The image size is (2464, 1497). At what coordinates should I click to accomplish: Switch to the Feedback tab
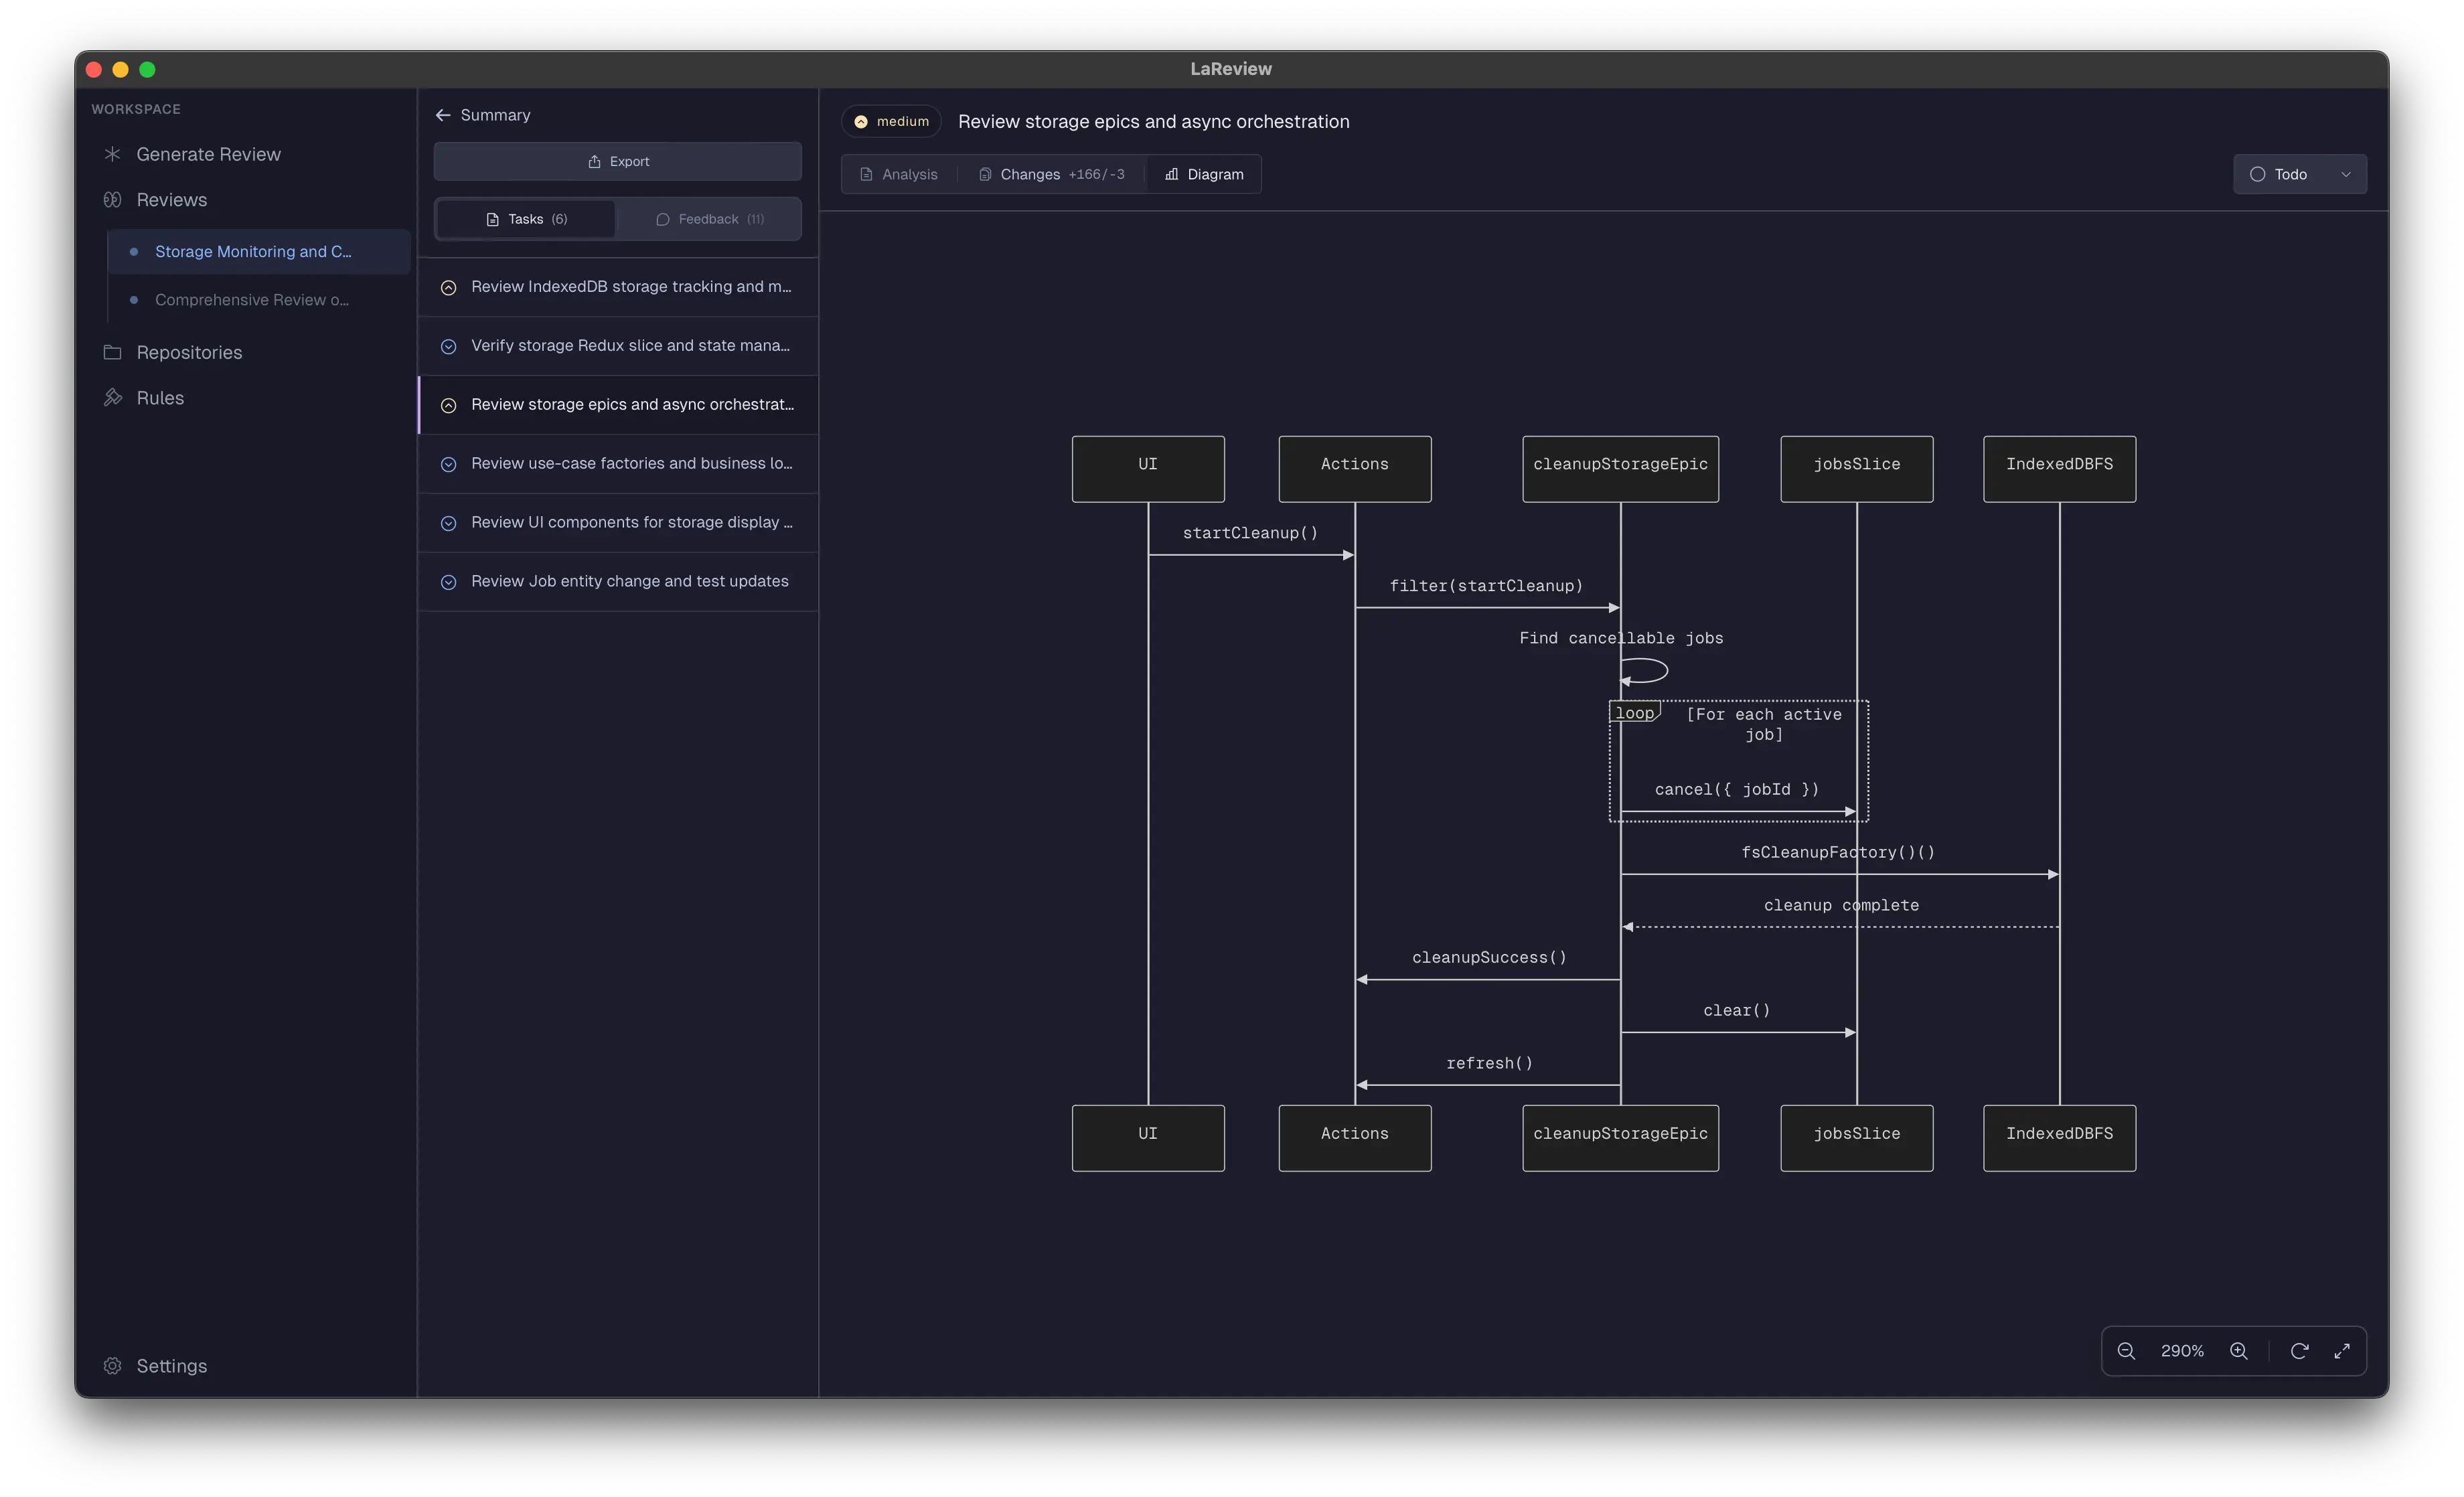(x=710, y=219)
